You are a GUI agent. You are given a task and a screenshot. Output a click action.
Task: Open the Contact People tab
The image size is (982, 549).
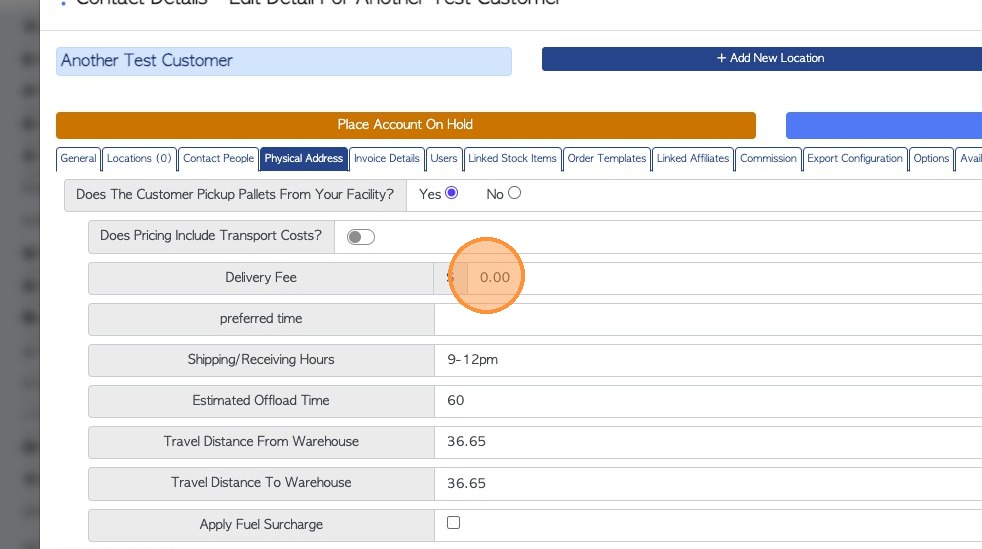(218, 158)
